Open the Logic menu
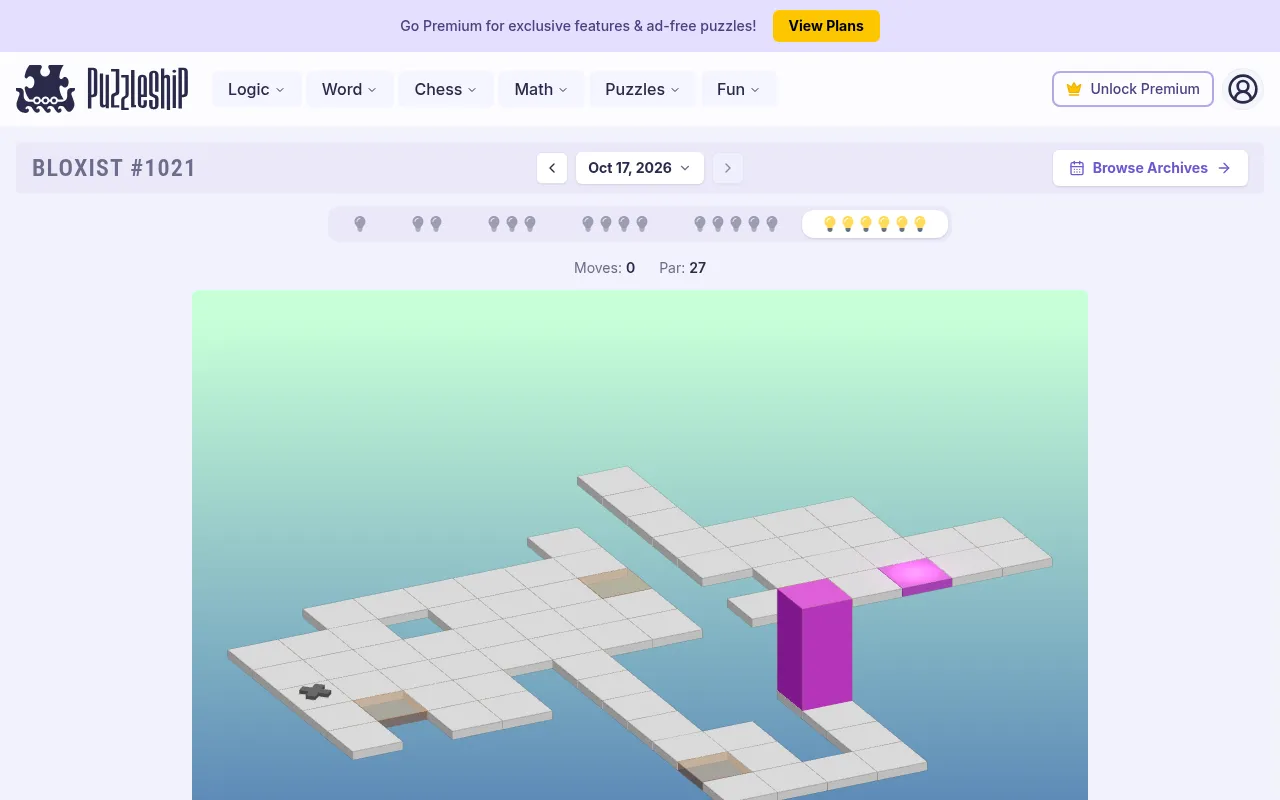 pyautogui.click(x=257, y=89)
